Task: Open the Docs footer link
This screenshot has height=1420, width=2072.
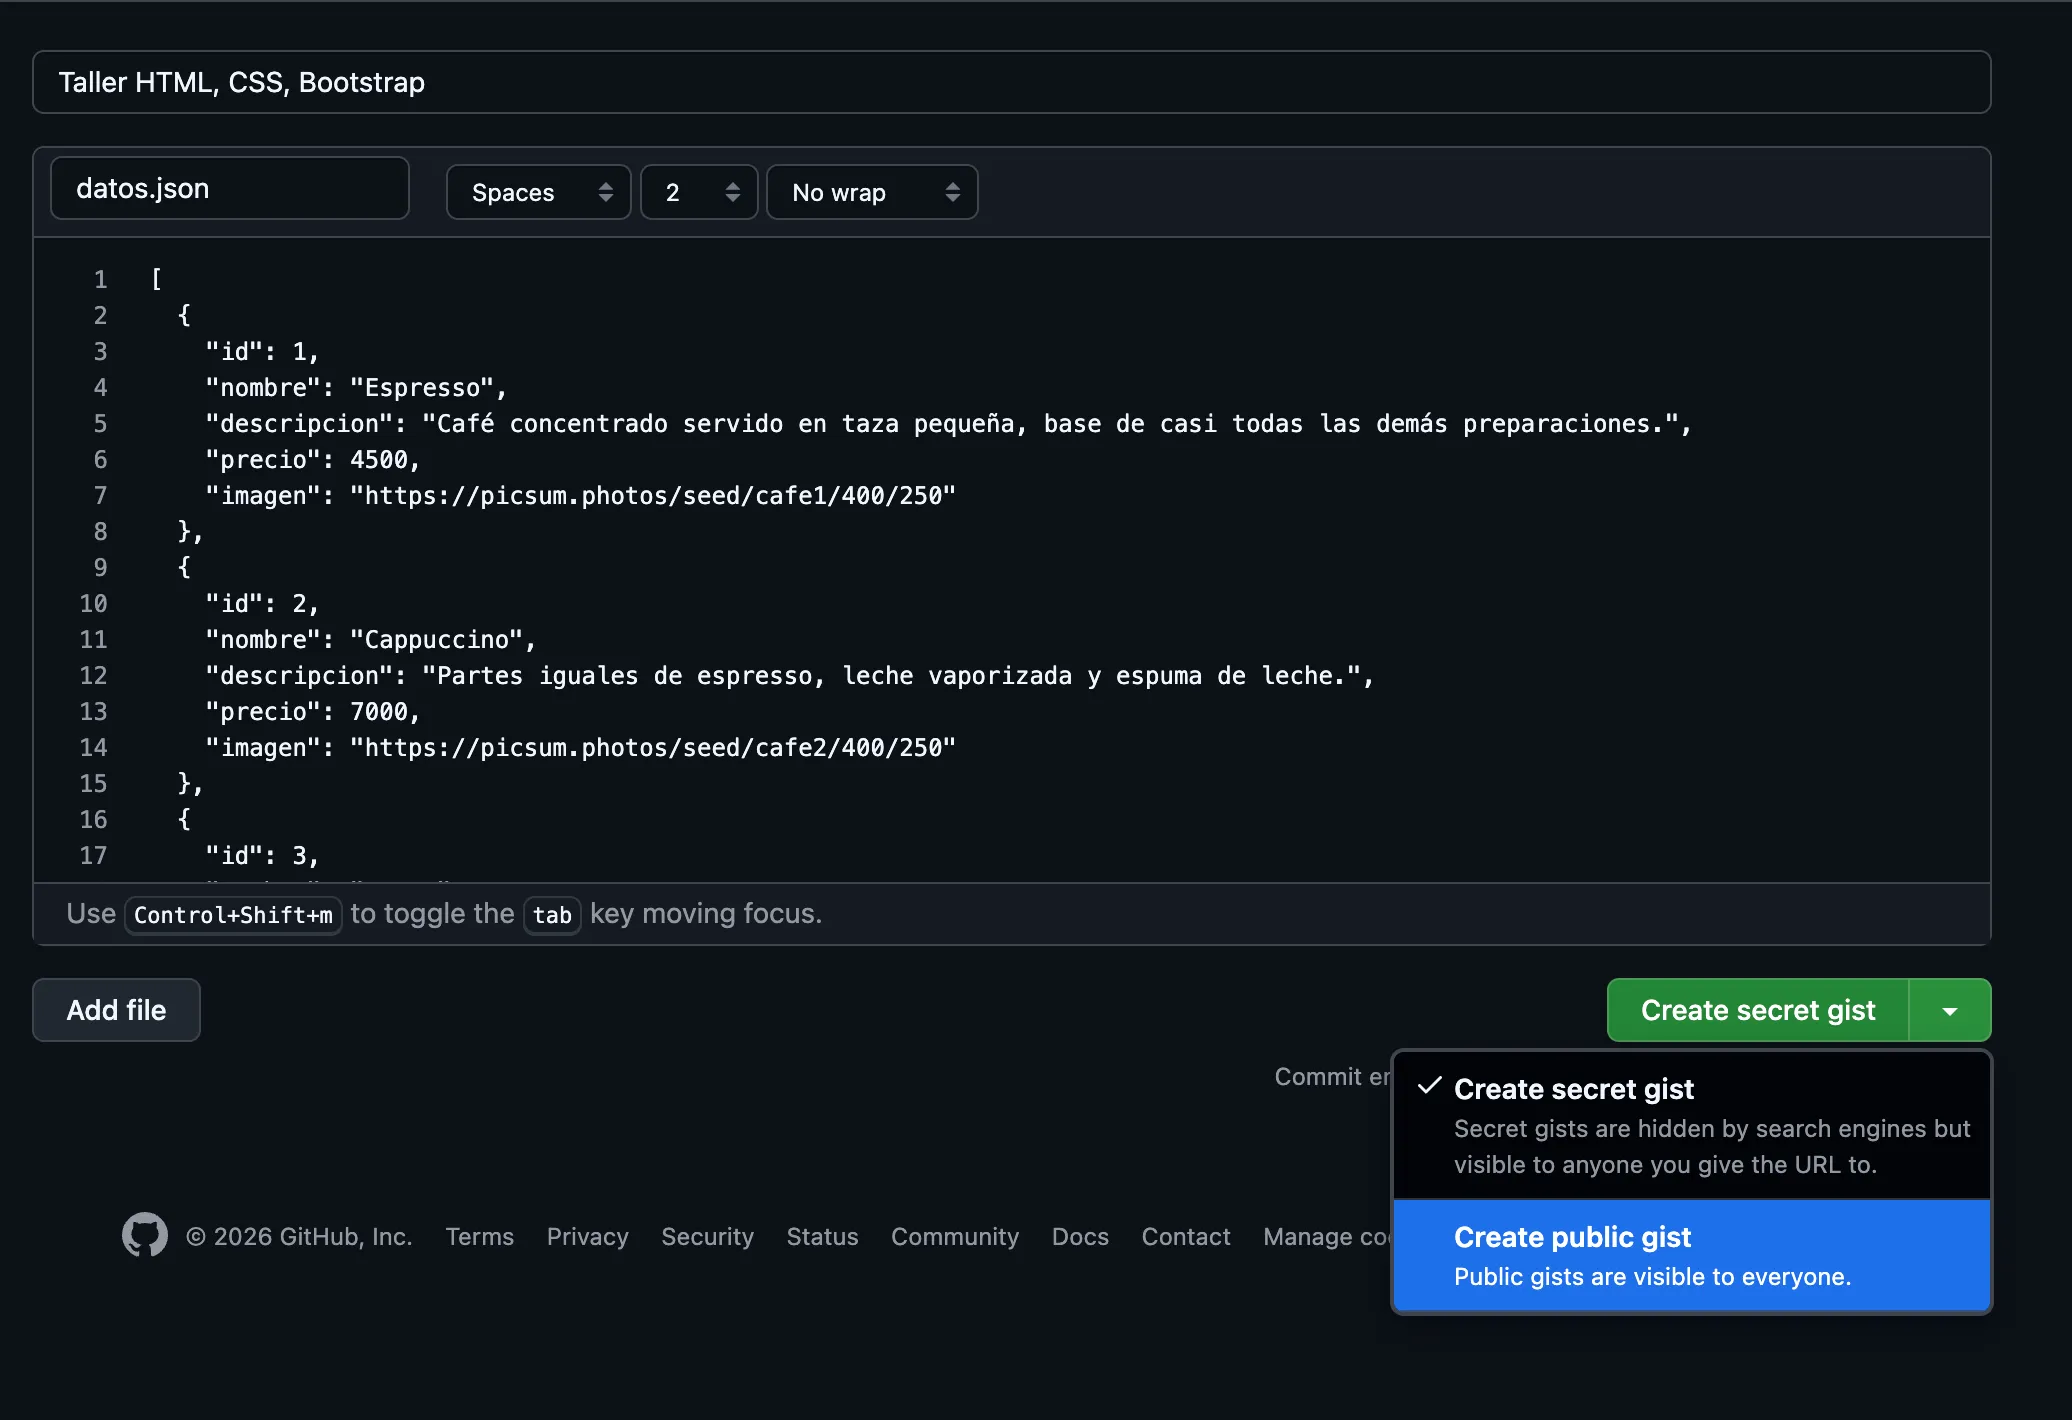Action: (x=1080, y=1236)
